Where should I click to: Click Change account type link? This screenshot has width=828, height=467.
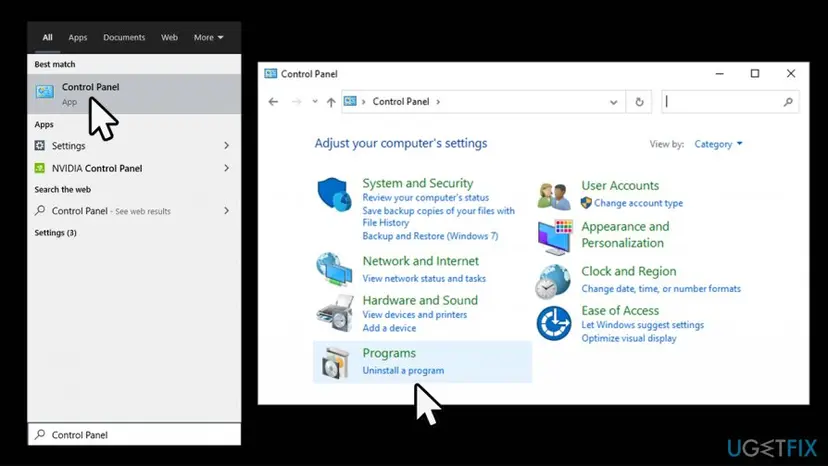638,203
